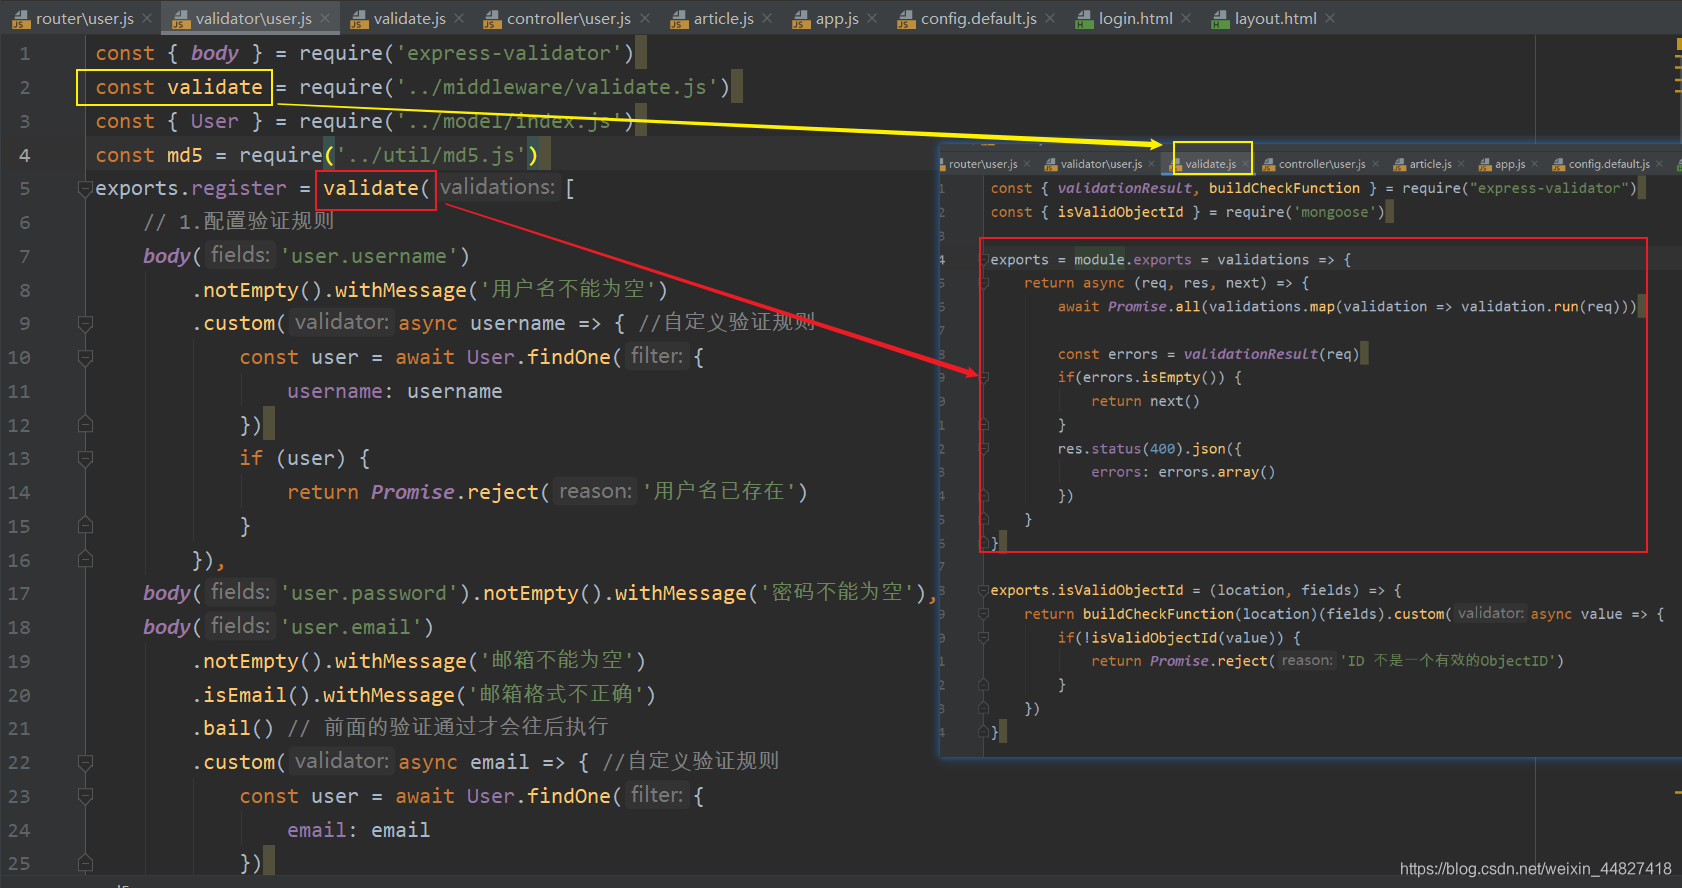Image resolution: width=1682 pixels, height=888 pixels.
Task: Open the validator\user.js tab in the inset editor
Action: pos(1101,164)
